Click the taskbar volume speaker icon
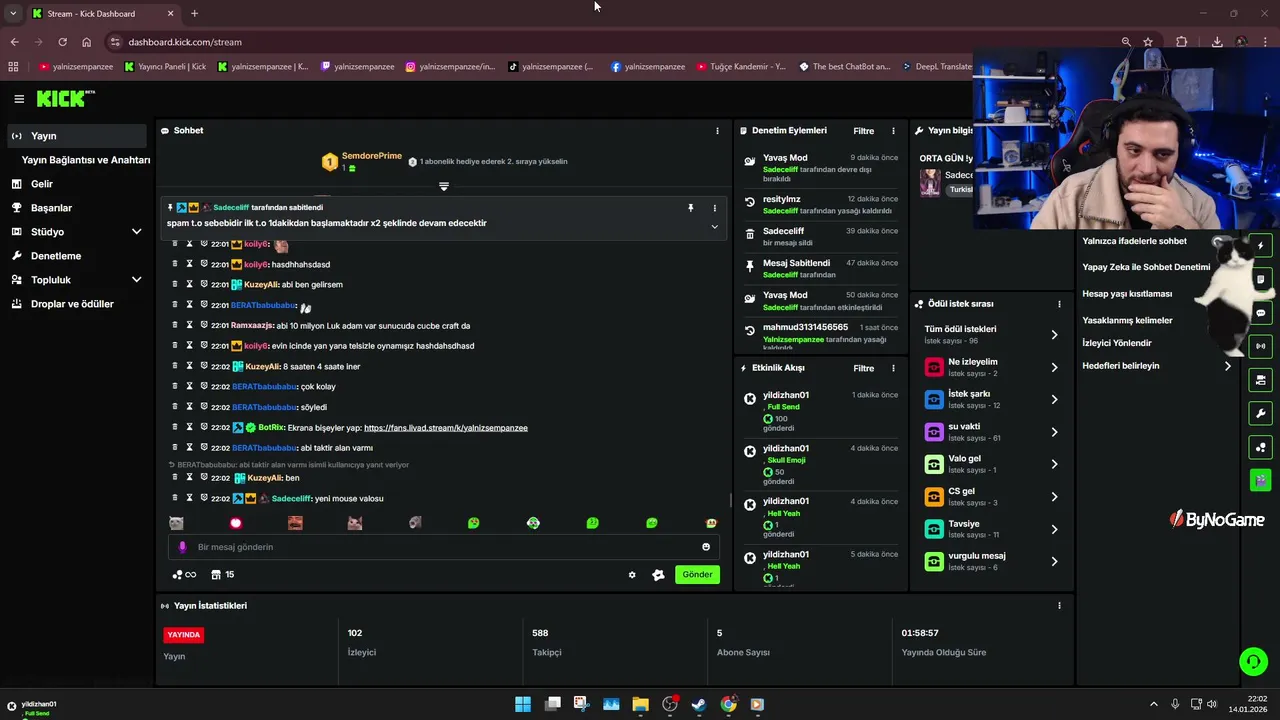Screen dimensions: 1280x720 tap(1212, 704)
